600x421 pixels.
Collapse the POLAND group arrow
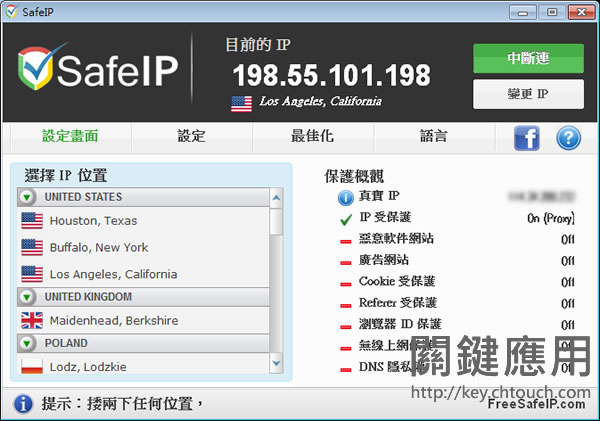click(27, 343)
